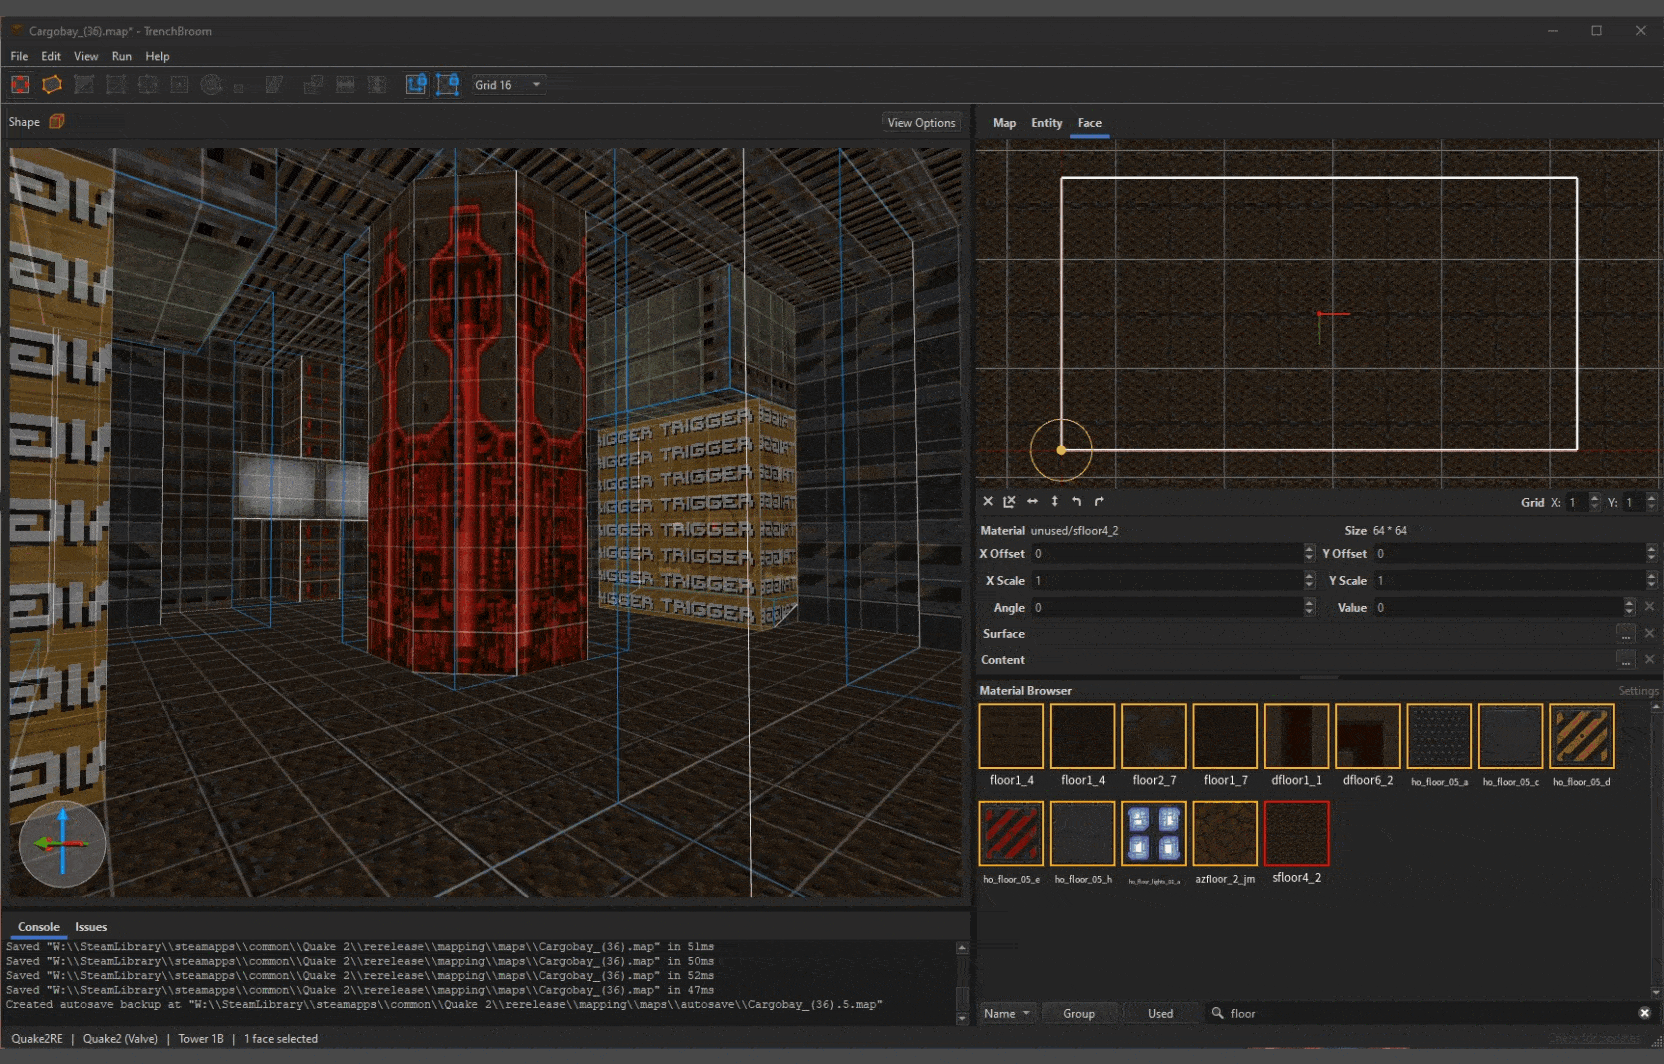
Task: Click the 3D viewport orientation gizmo
Action: click(x=62, y=844)
